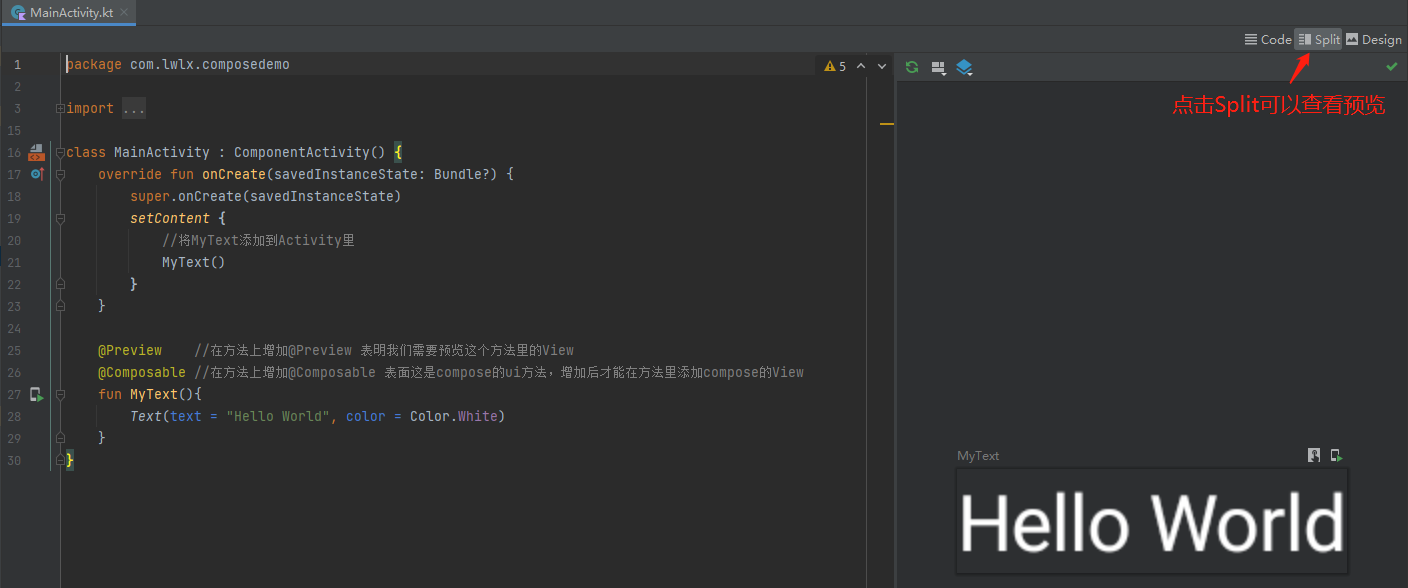Click the overriding method gutter icon
The image size is (1408, 588).
click(x=37, y=174)
